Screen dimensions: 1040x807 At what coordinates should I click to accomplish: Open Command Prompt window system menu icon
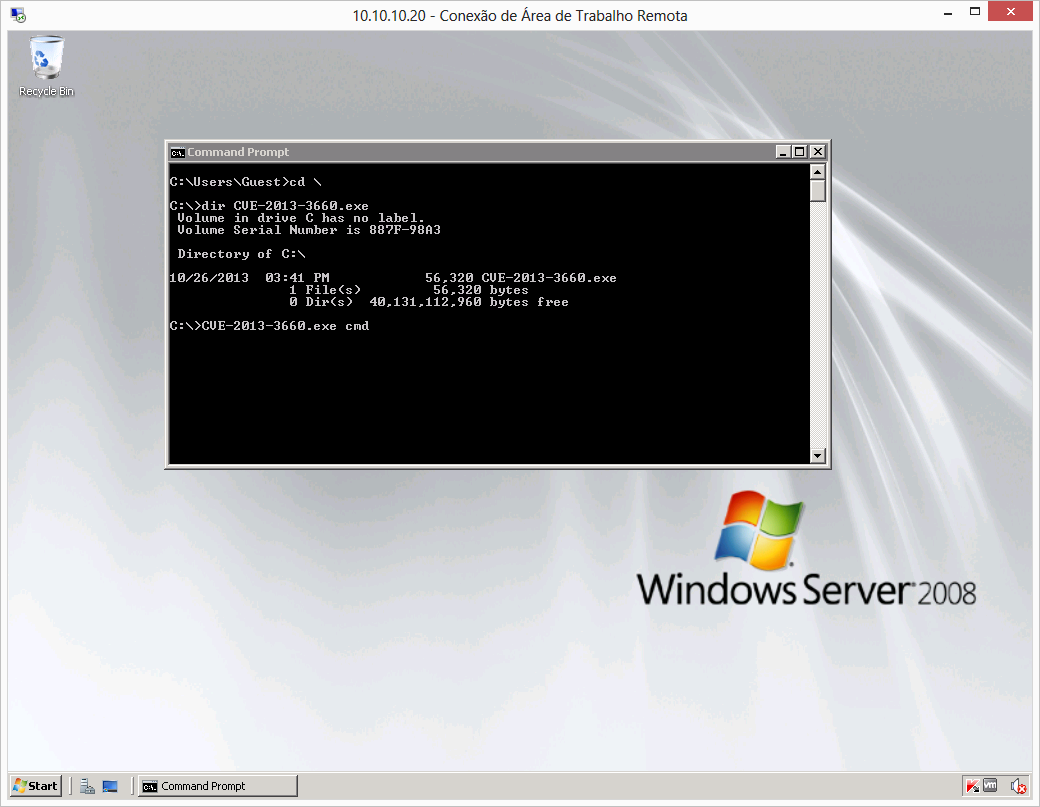coord(177,153)
